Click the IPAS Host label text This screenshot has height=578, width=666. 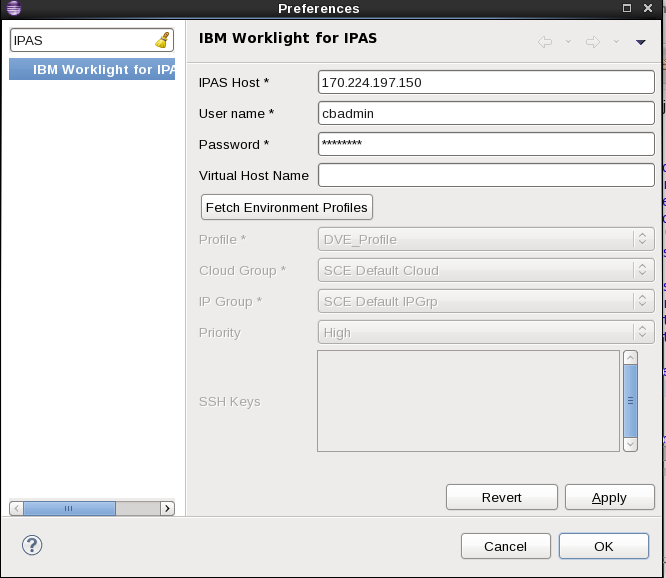click(234, 82)
